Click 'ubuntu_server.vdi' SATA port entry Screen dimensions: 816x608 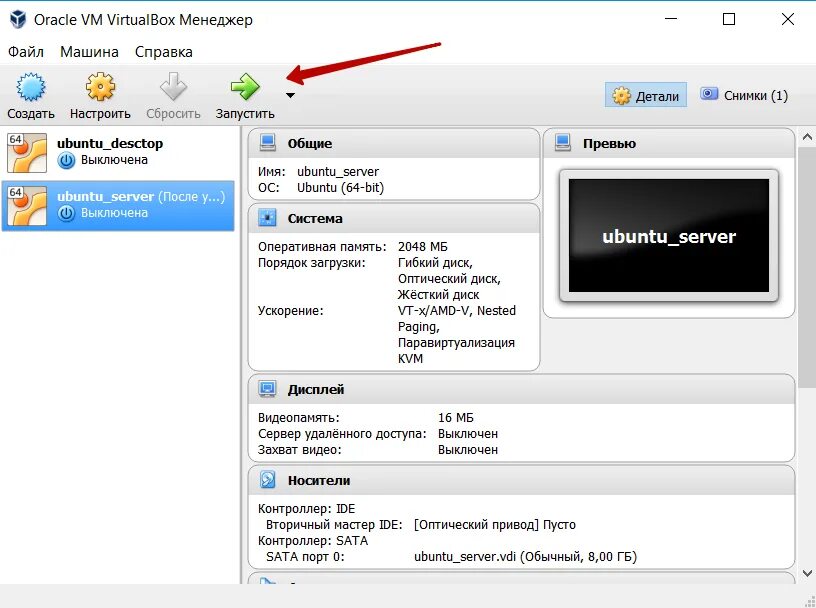click(451, 556)
